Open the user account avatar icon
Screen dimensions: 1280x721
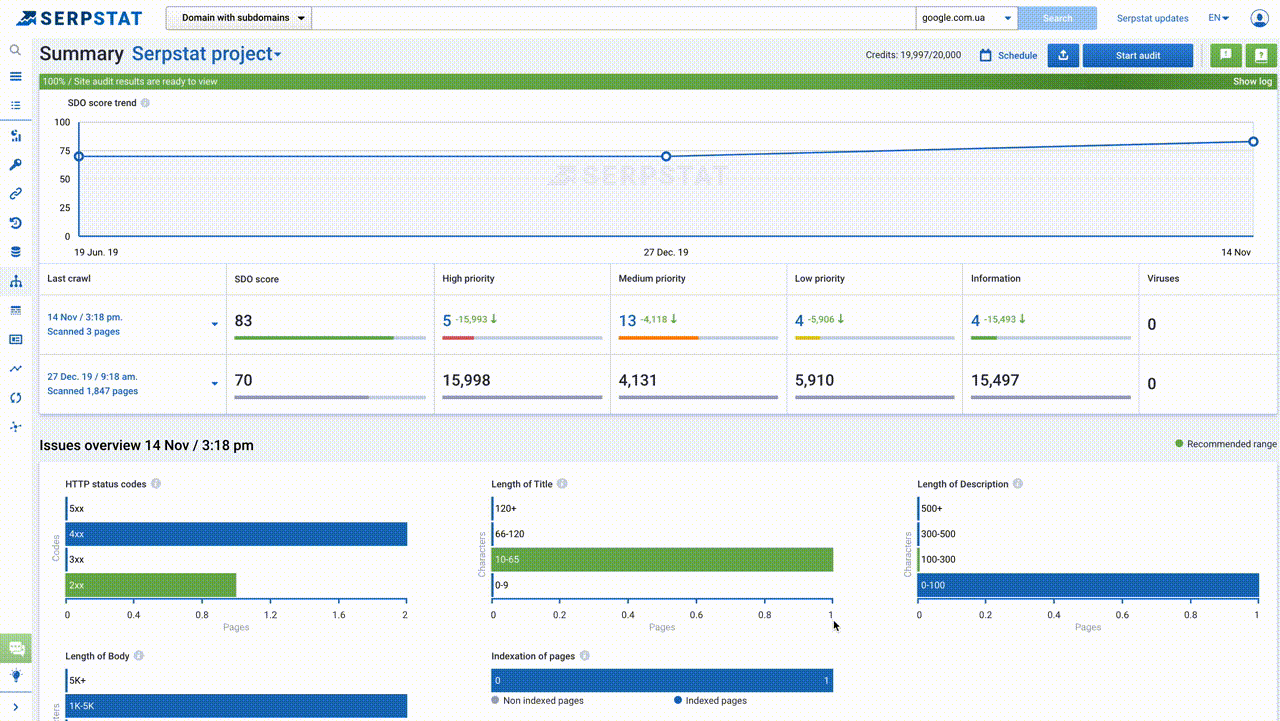(x=1259, y=18)
